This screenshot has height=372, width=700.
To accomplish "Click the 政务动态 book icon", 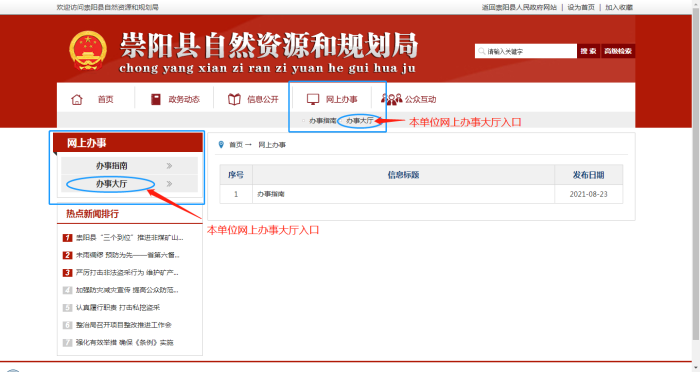I will (x=155, y=99).
